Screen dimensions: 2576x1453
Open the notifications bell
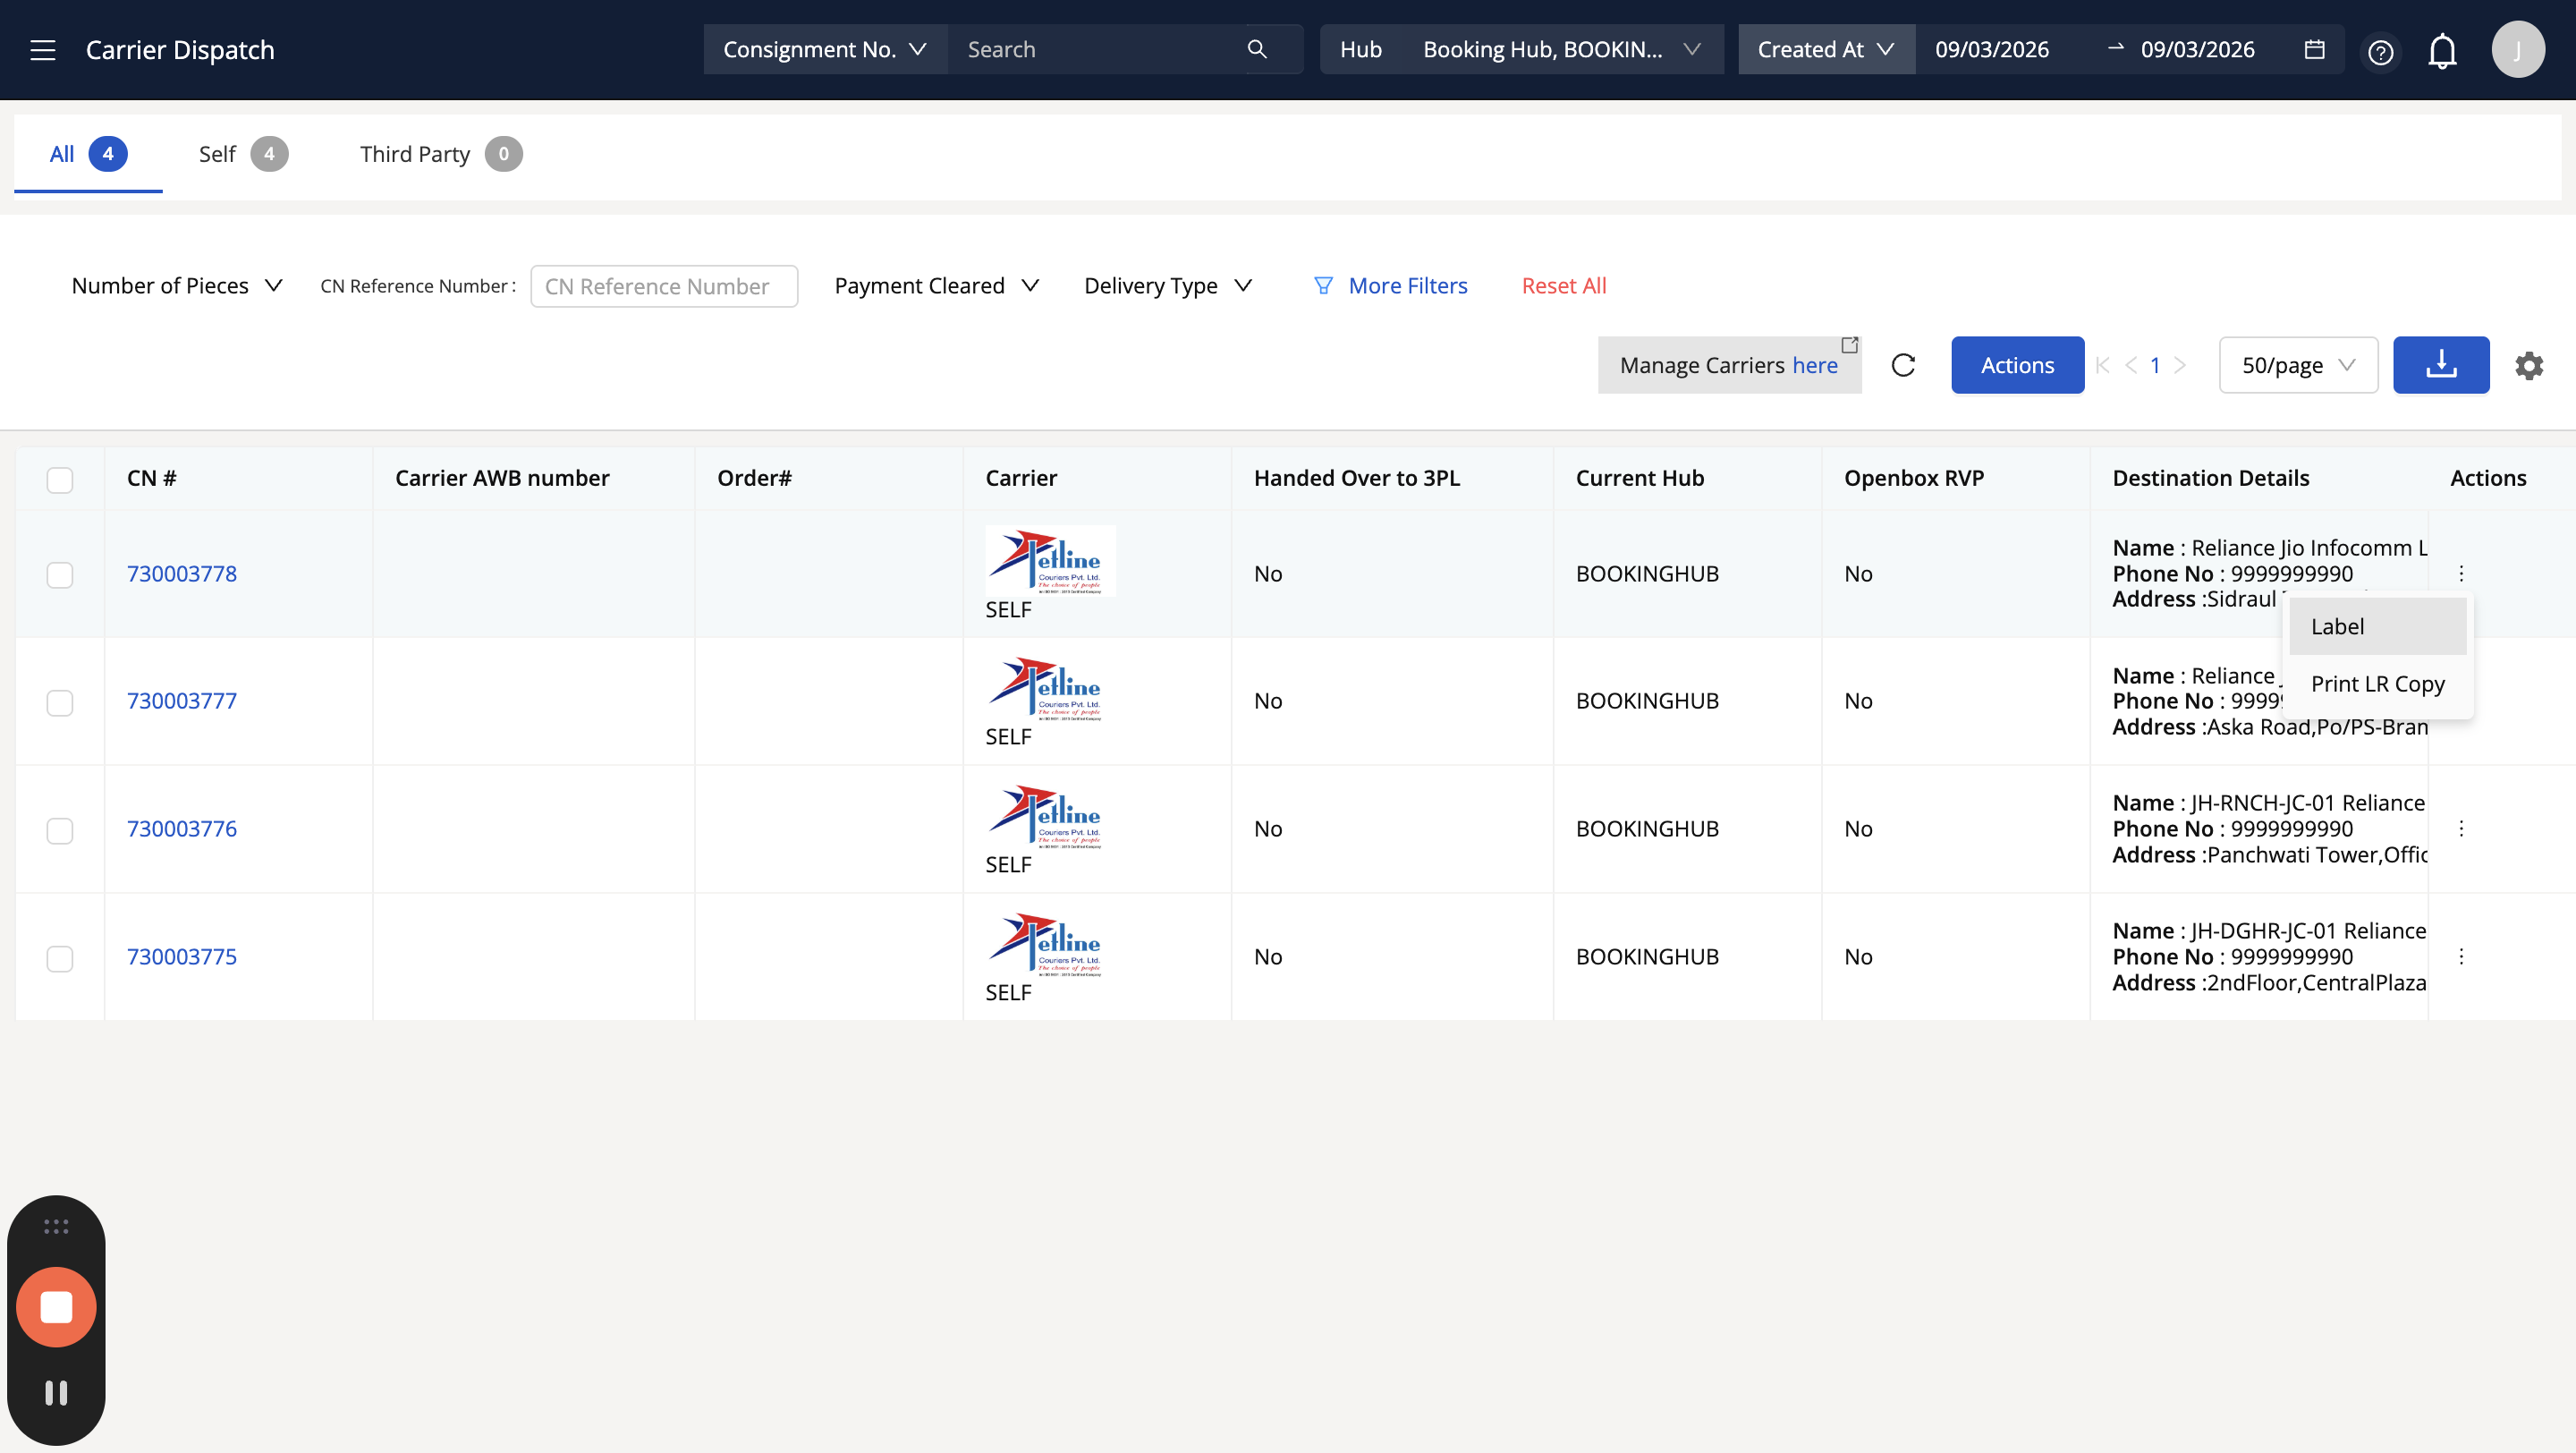[x=2442, y=51]
